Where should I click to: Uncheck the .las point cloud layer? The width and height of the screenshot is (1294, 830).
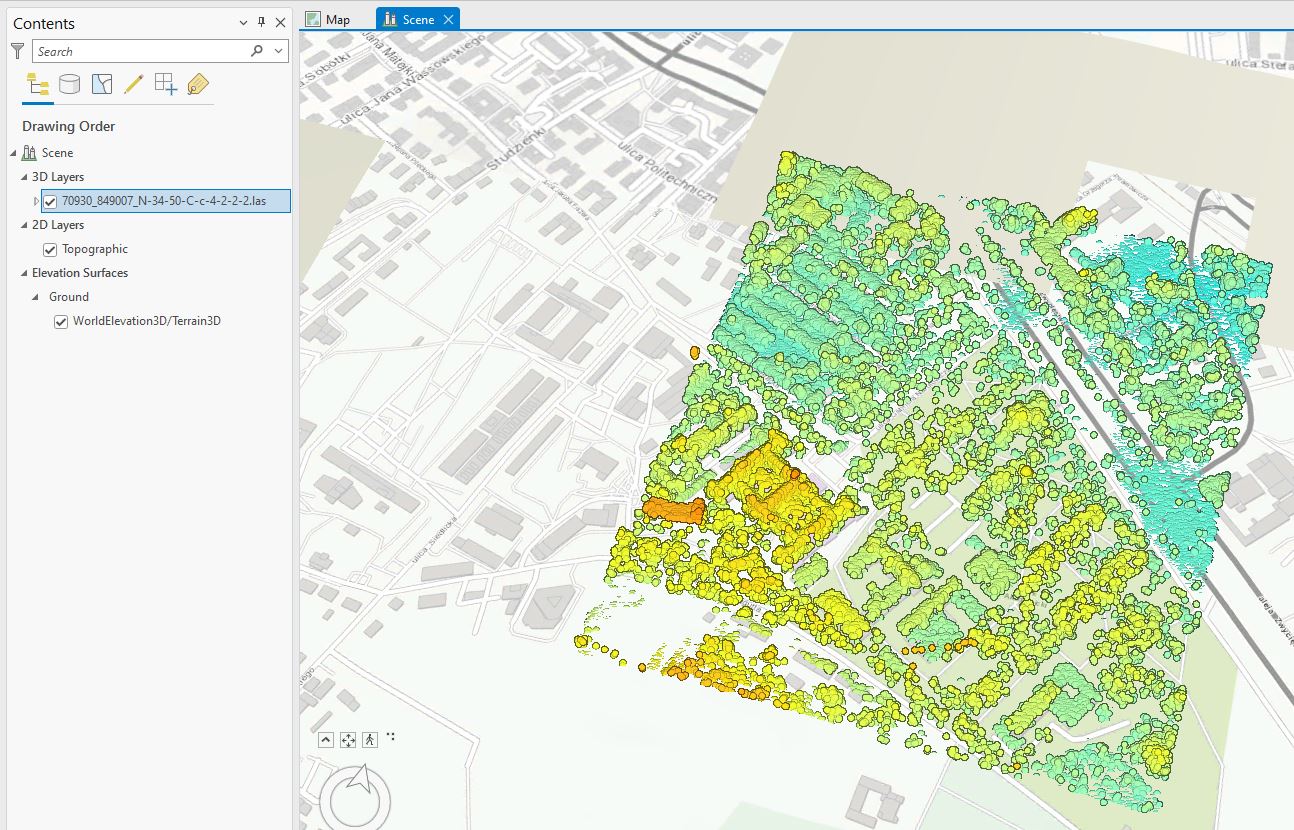point(50,201)
